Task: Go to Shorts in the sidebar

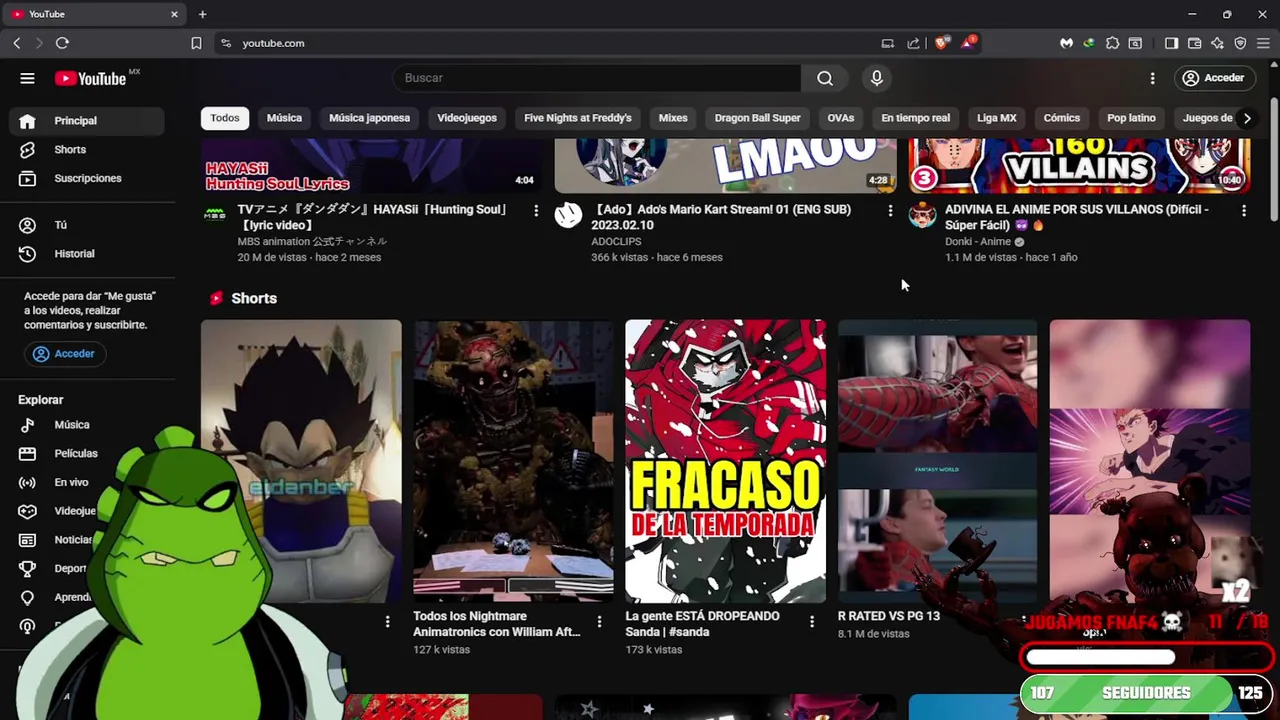Action: coord(87,149)
